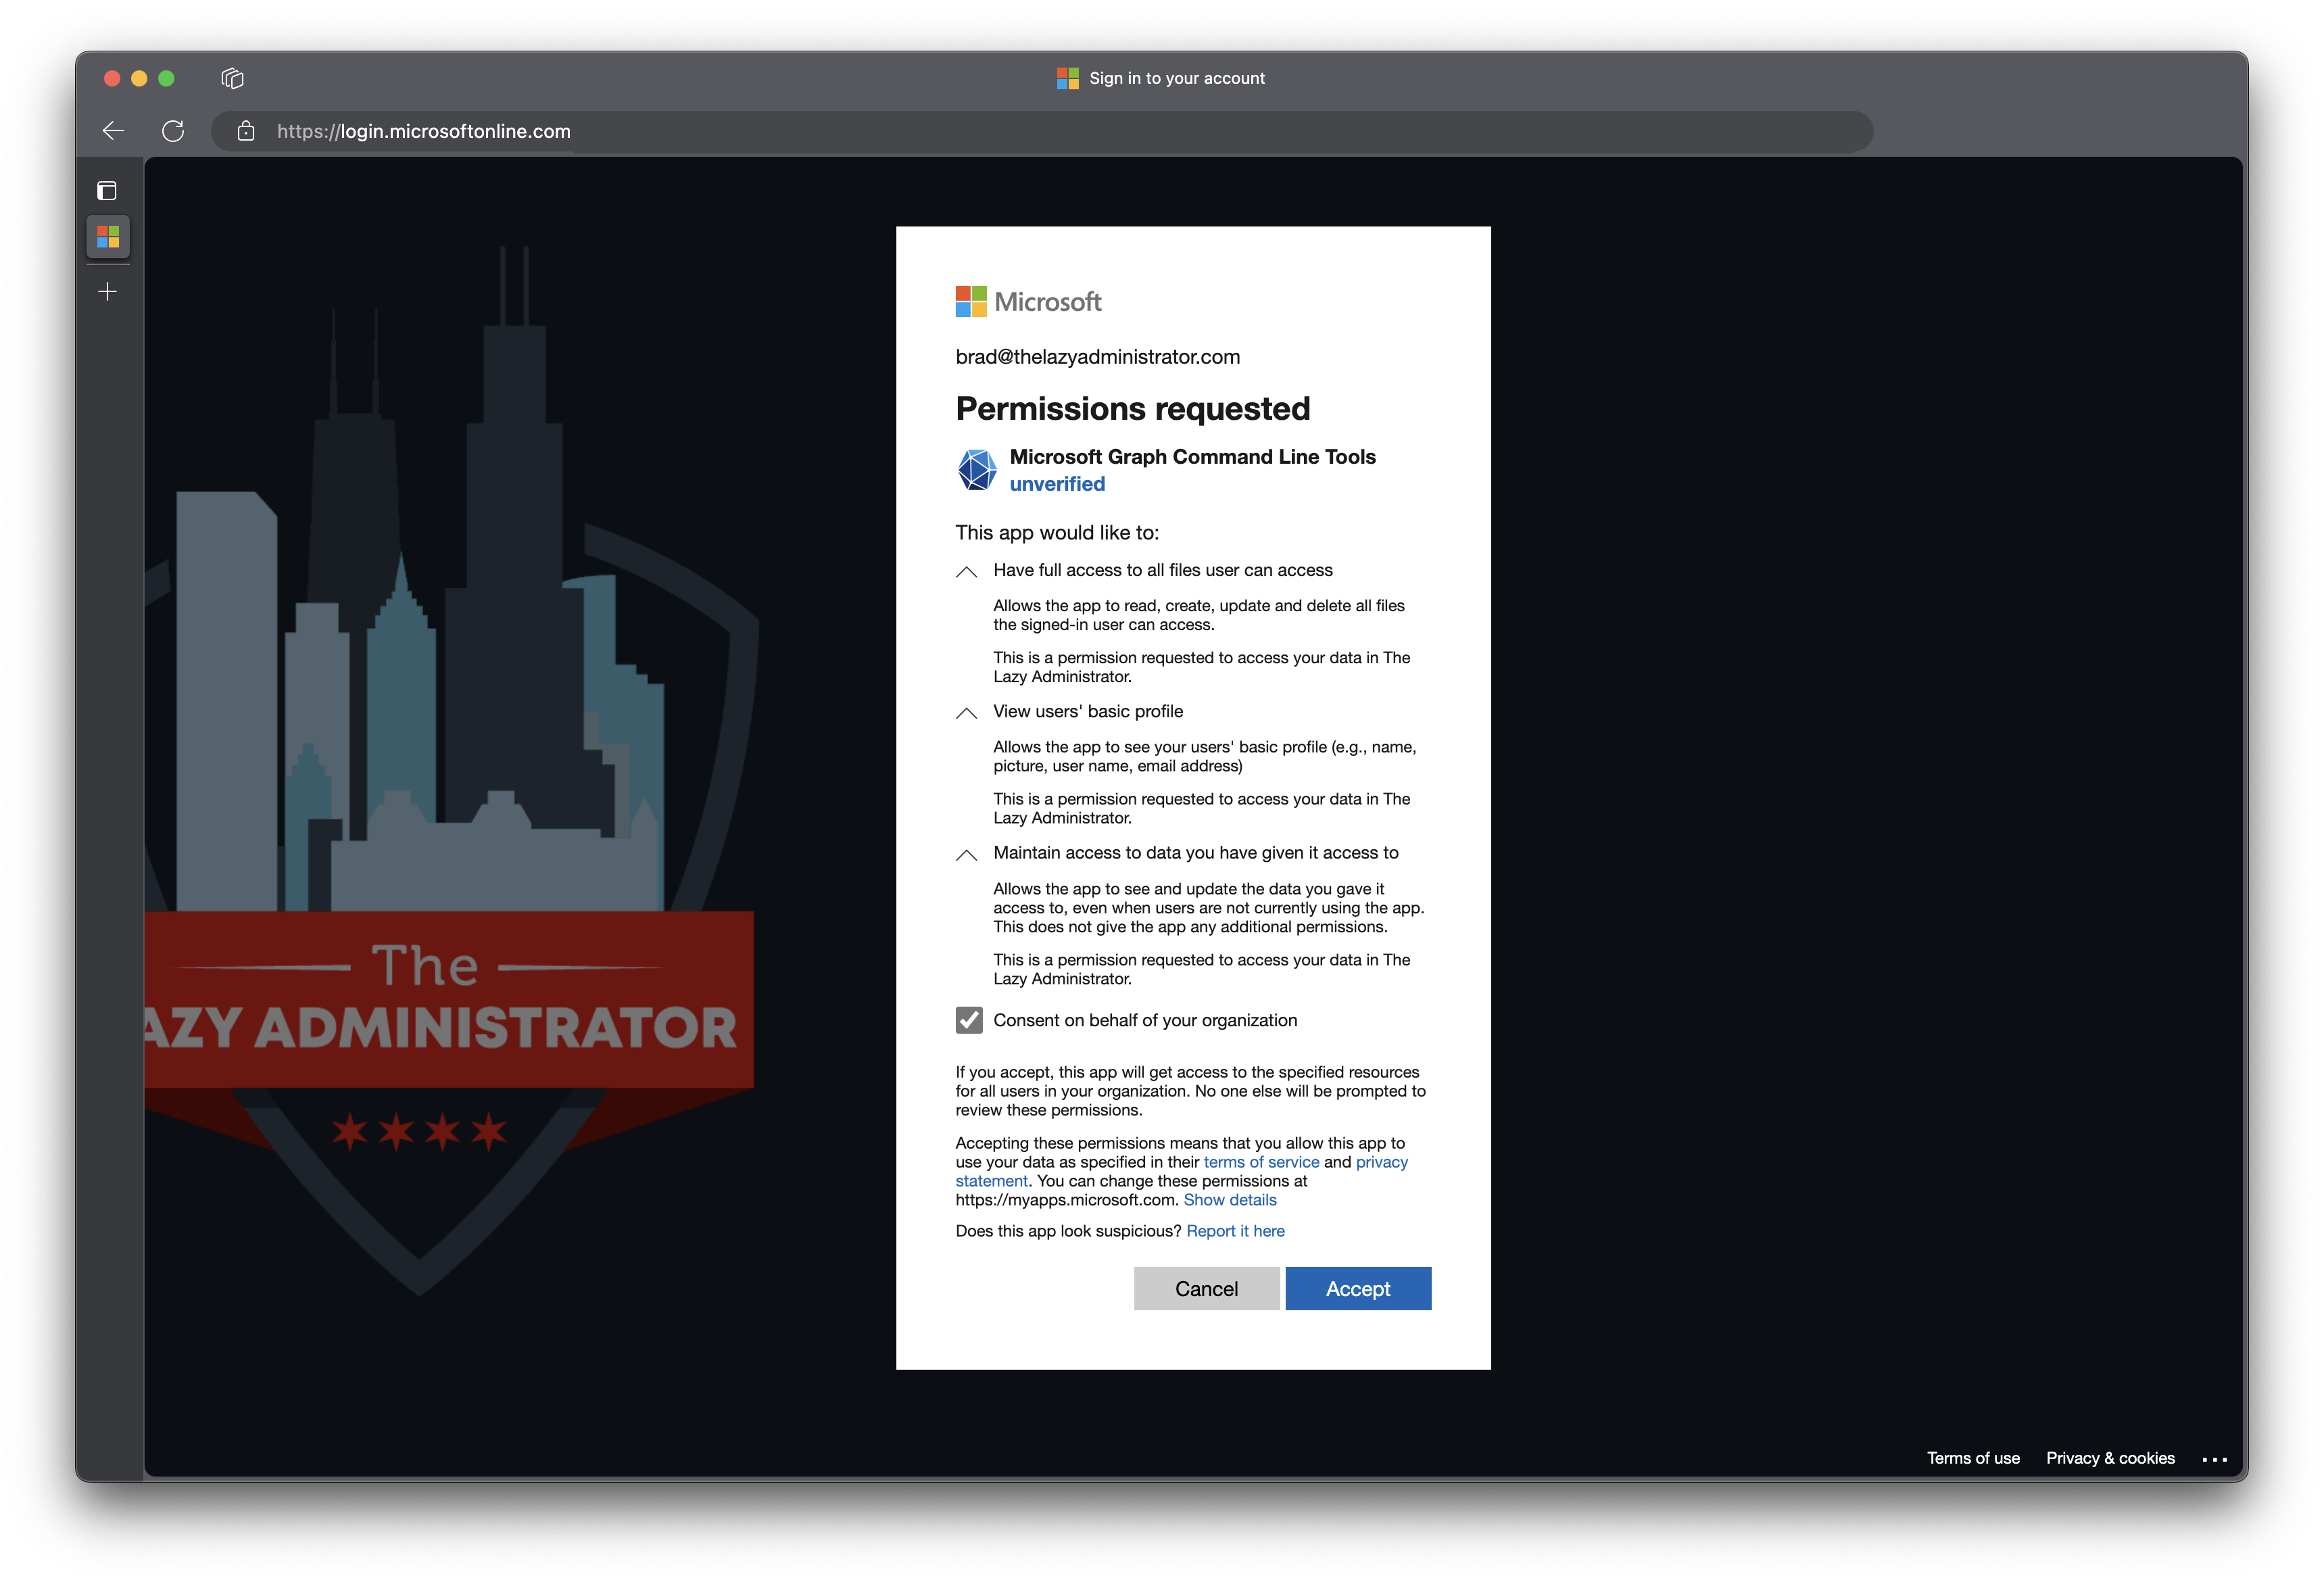Click the green fullscreen window button
This screenshot has width=2324, height=1582.
[x=166, y=78]
